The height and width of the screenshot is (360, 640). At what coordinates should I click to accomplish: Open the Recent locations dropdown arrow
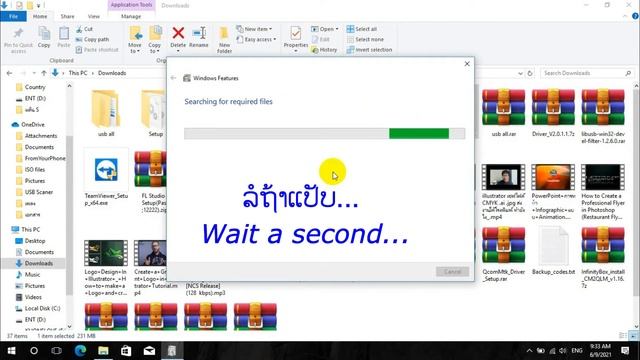pyautogui.click(x=34, y=73)
